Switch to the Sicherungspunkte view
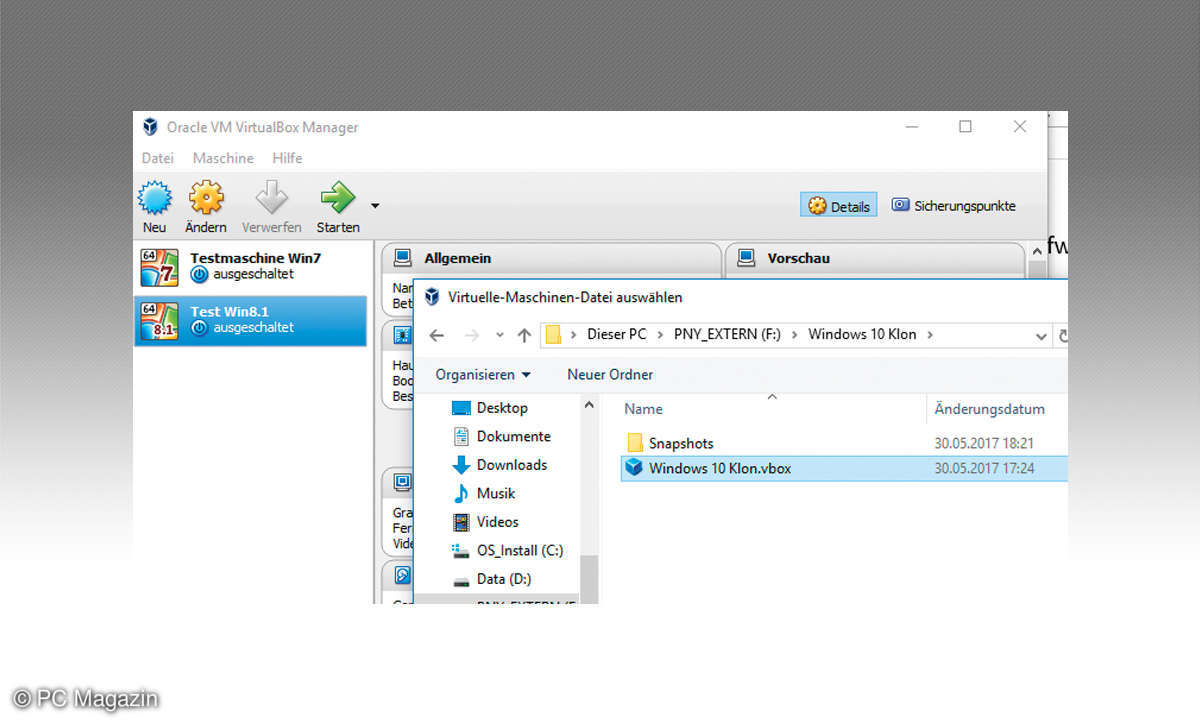Image resolution: width=1200 pixels, height=720 pixels. pyautogui.click(x=953, y=206)
